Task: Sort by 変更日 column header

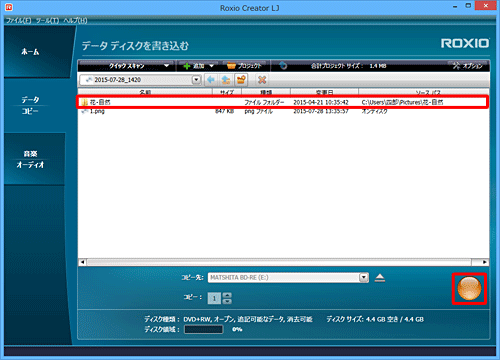Action: [324, 92]
